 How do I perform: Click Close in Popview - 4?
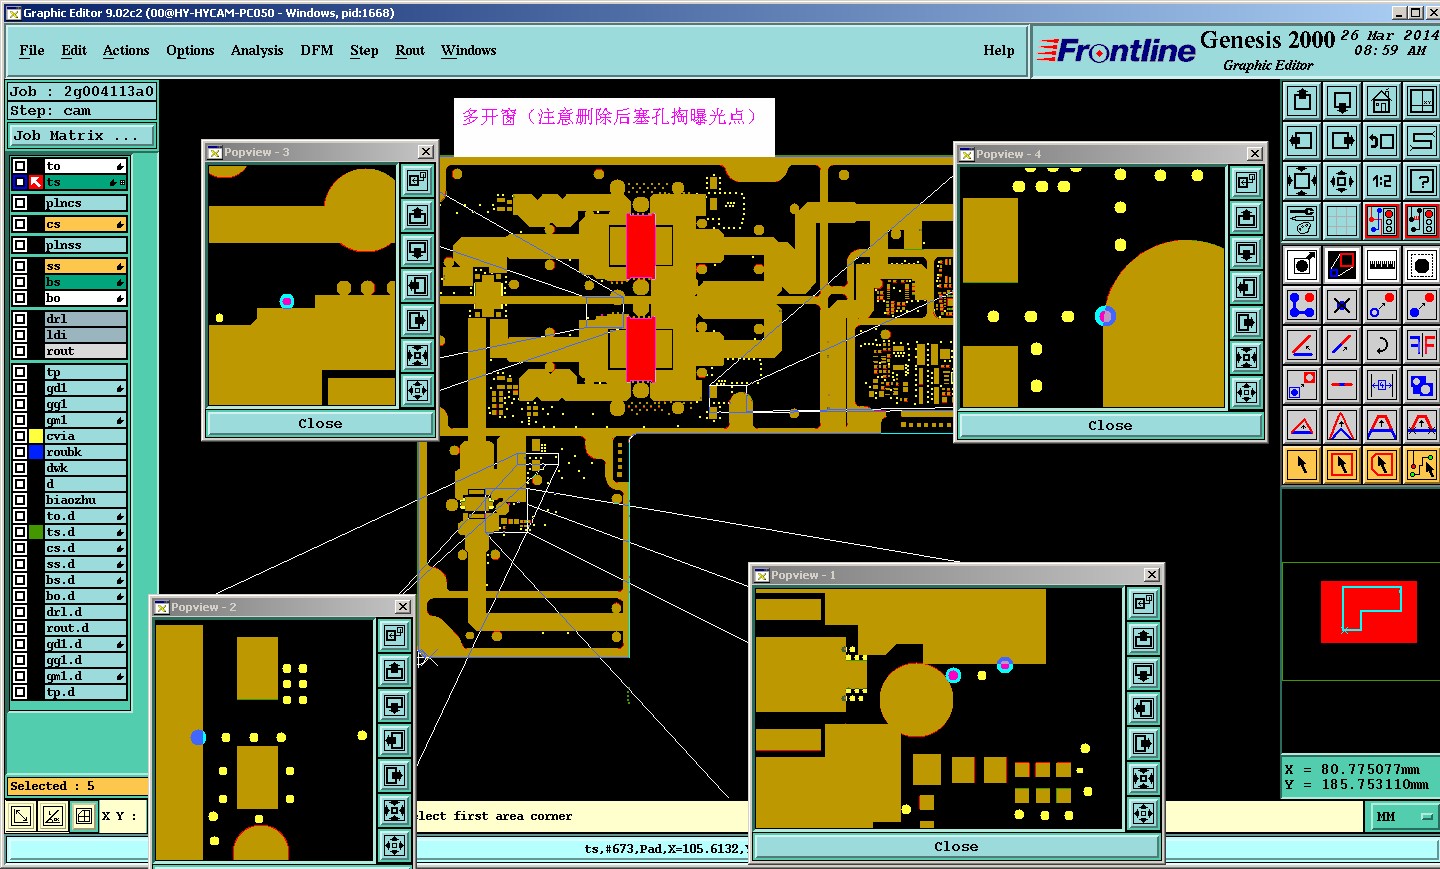tap(1110, 426)
